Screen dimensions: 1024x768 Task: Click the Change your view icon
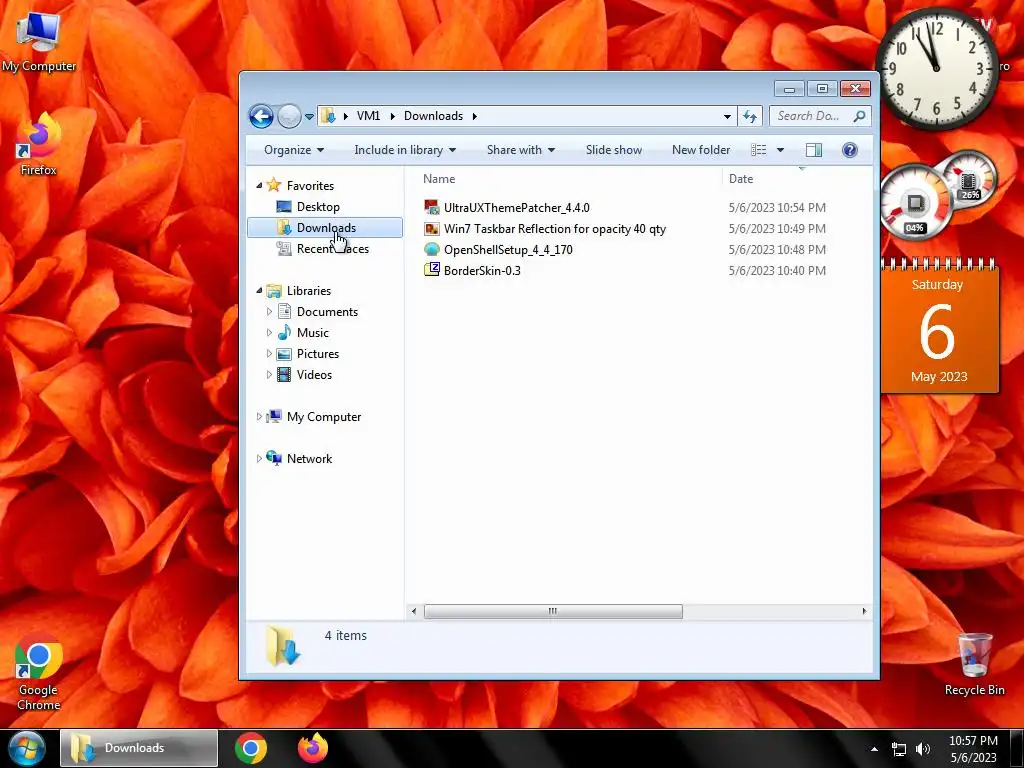[758, 150]
